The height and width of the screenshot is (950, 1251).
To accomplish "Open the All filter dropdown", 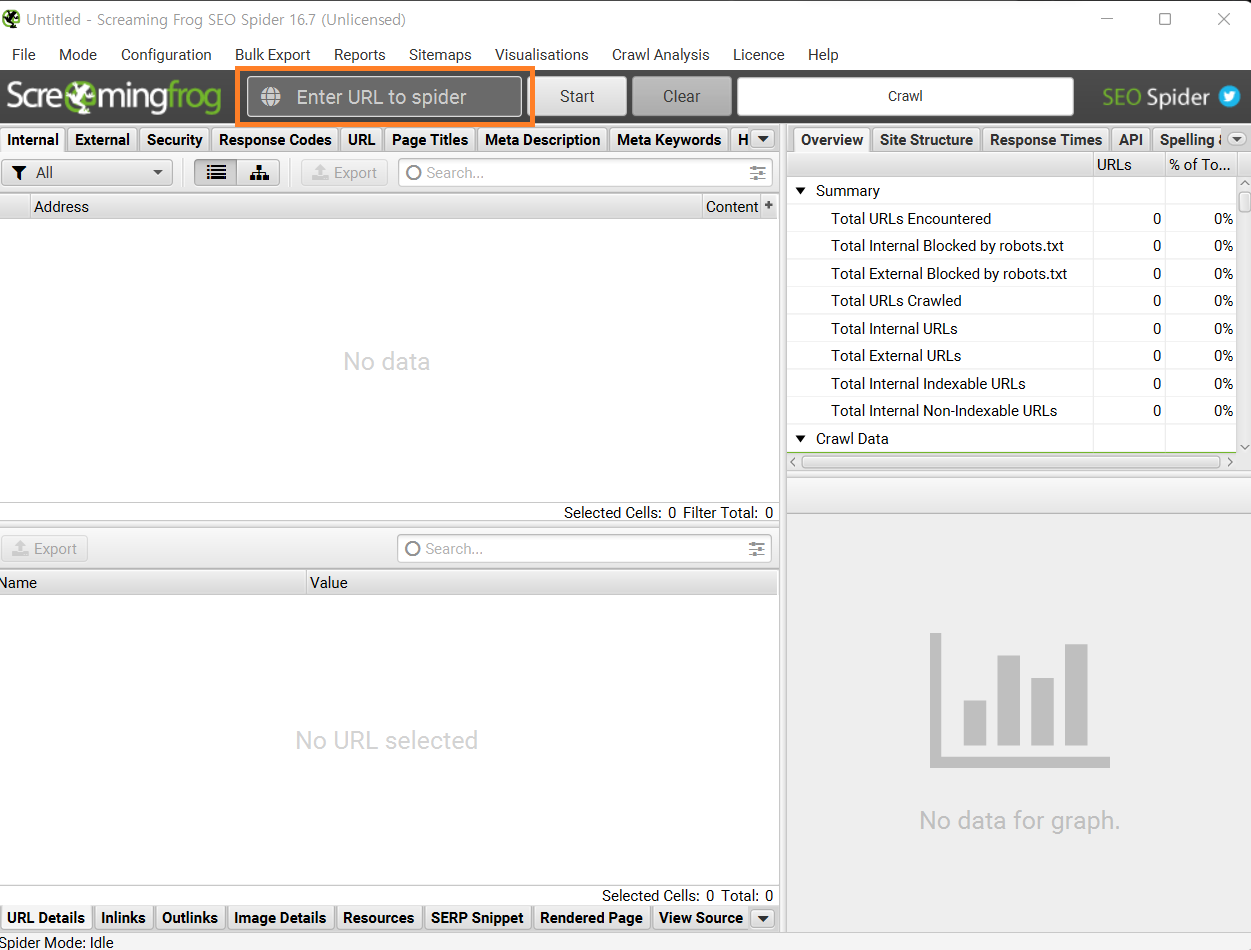I will point(87,173).
